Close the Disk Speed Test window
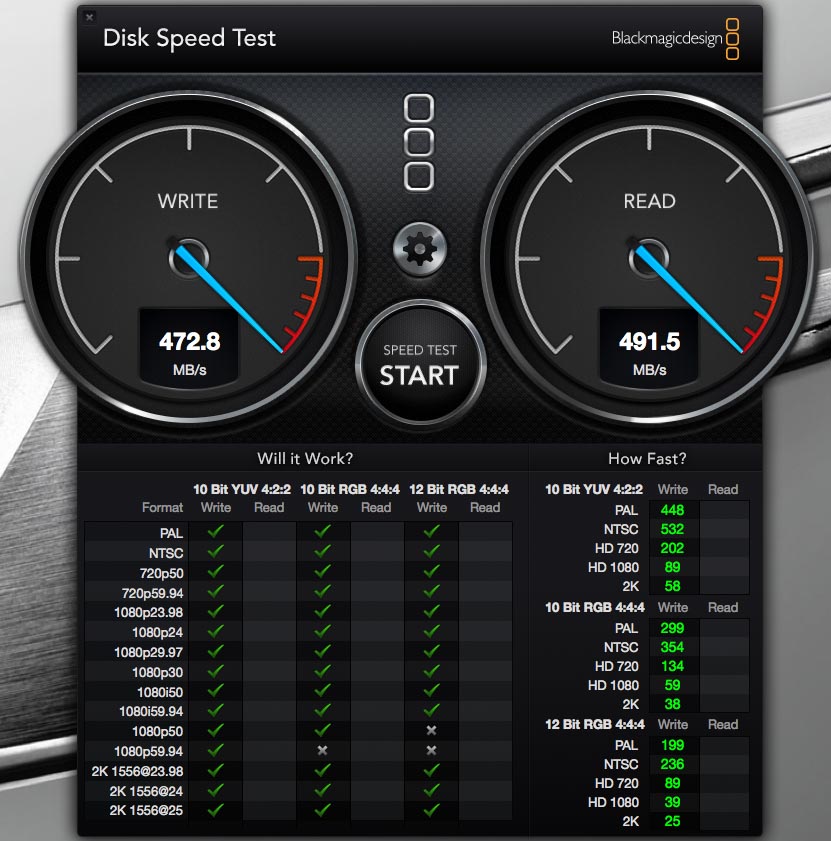The height and width of the screenshot is (841, 831). click(x=89, y=17)
